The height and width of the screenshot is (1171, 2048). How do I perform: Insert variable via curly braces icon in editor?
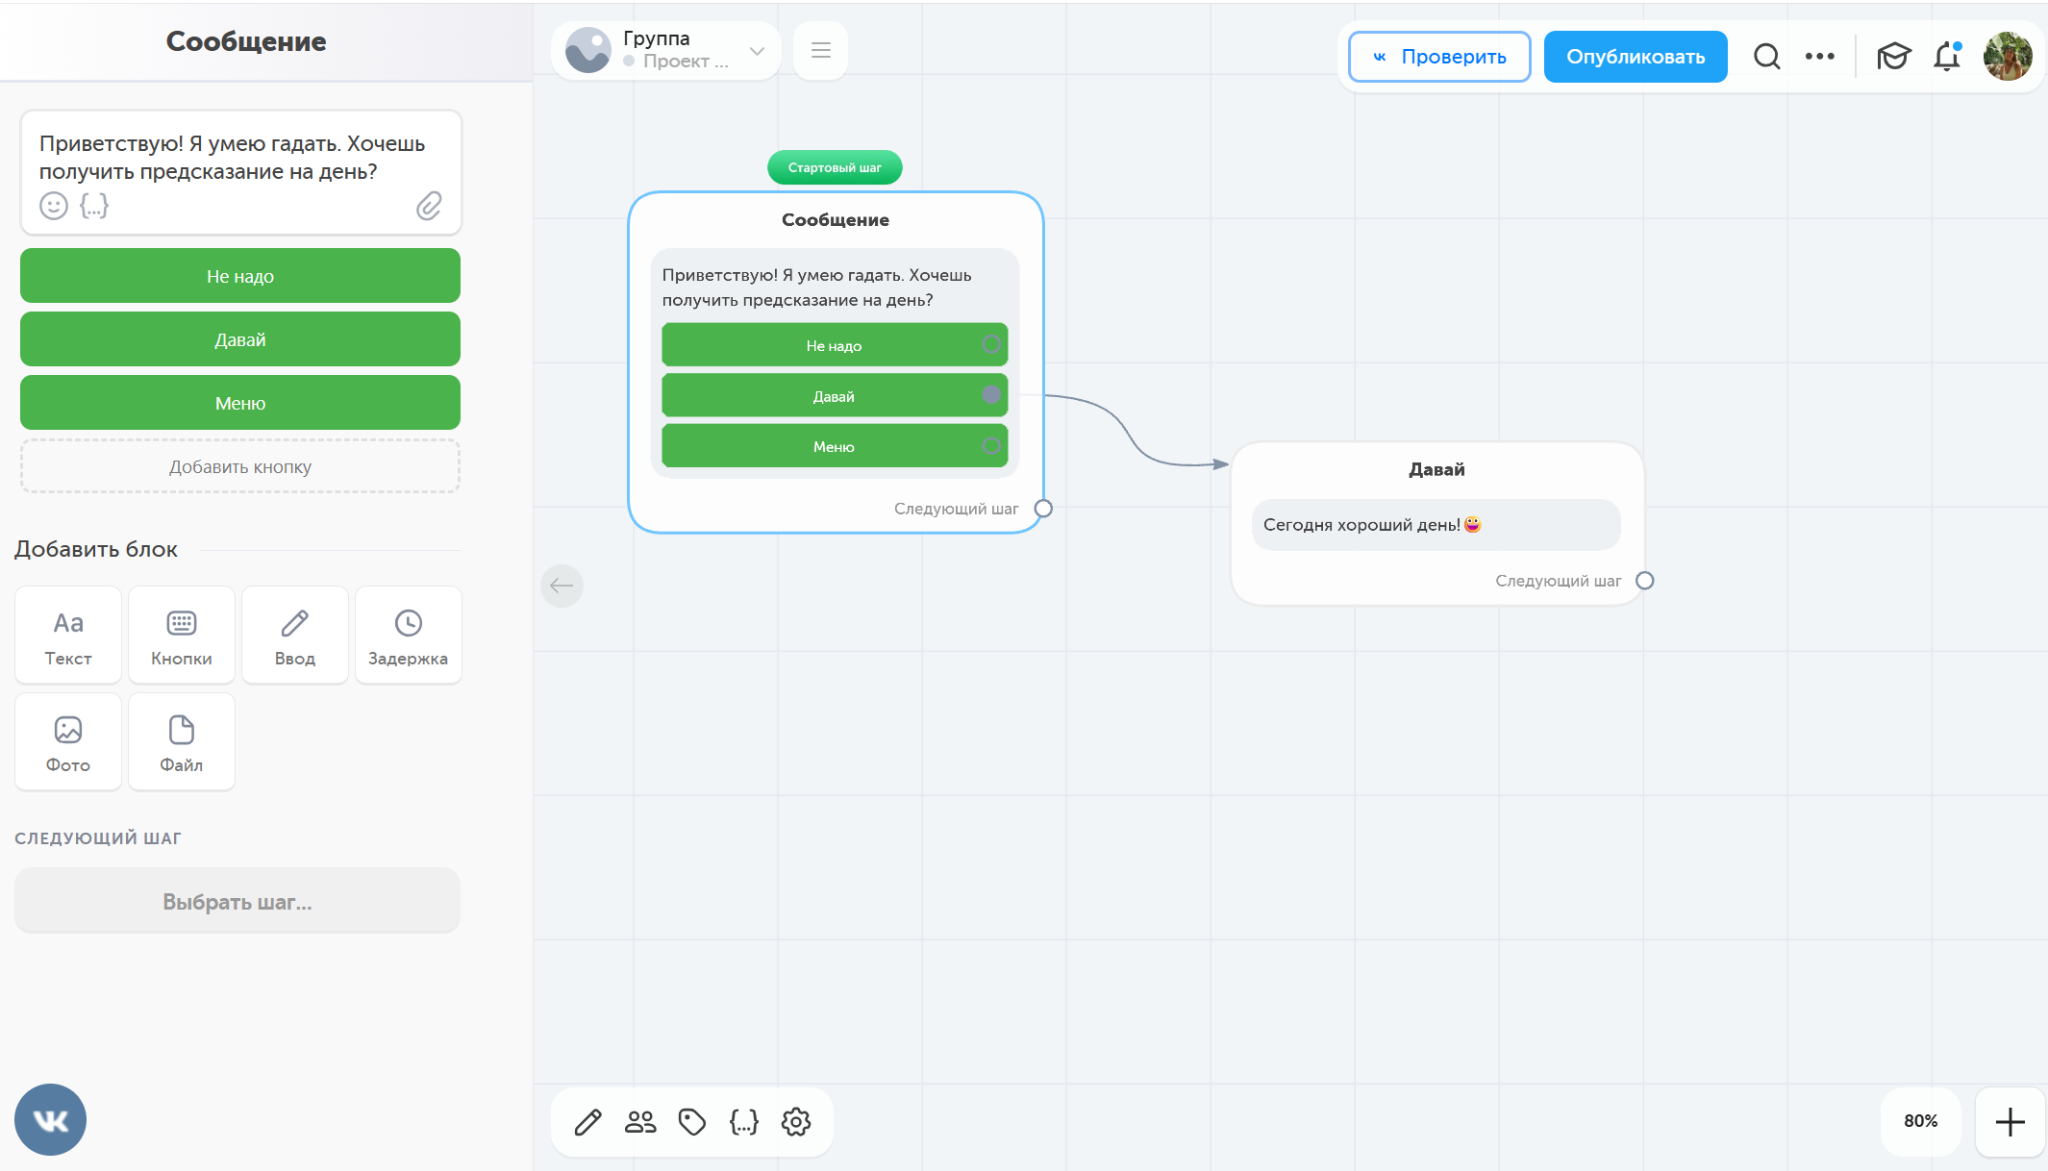[94, 206]
